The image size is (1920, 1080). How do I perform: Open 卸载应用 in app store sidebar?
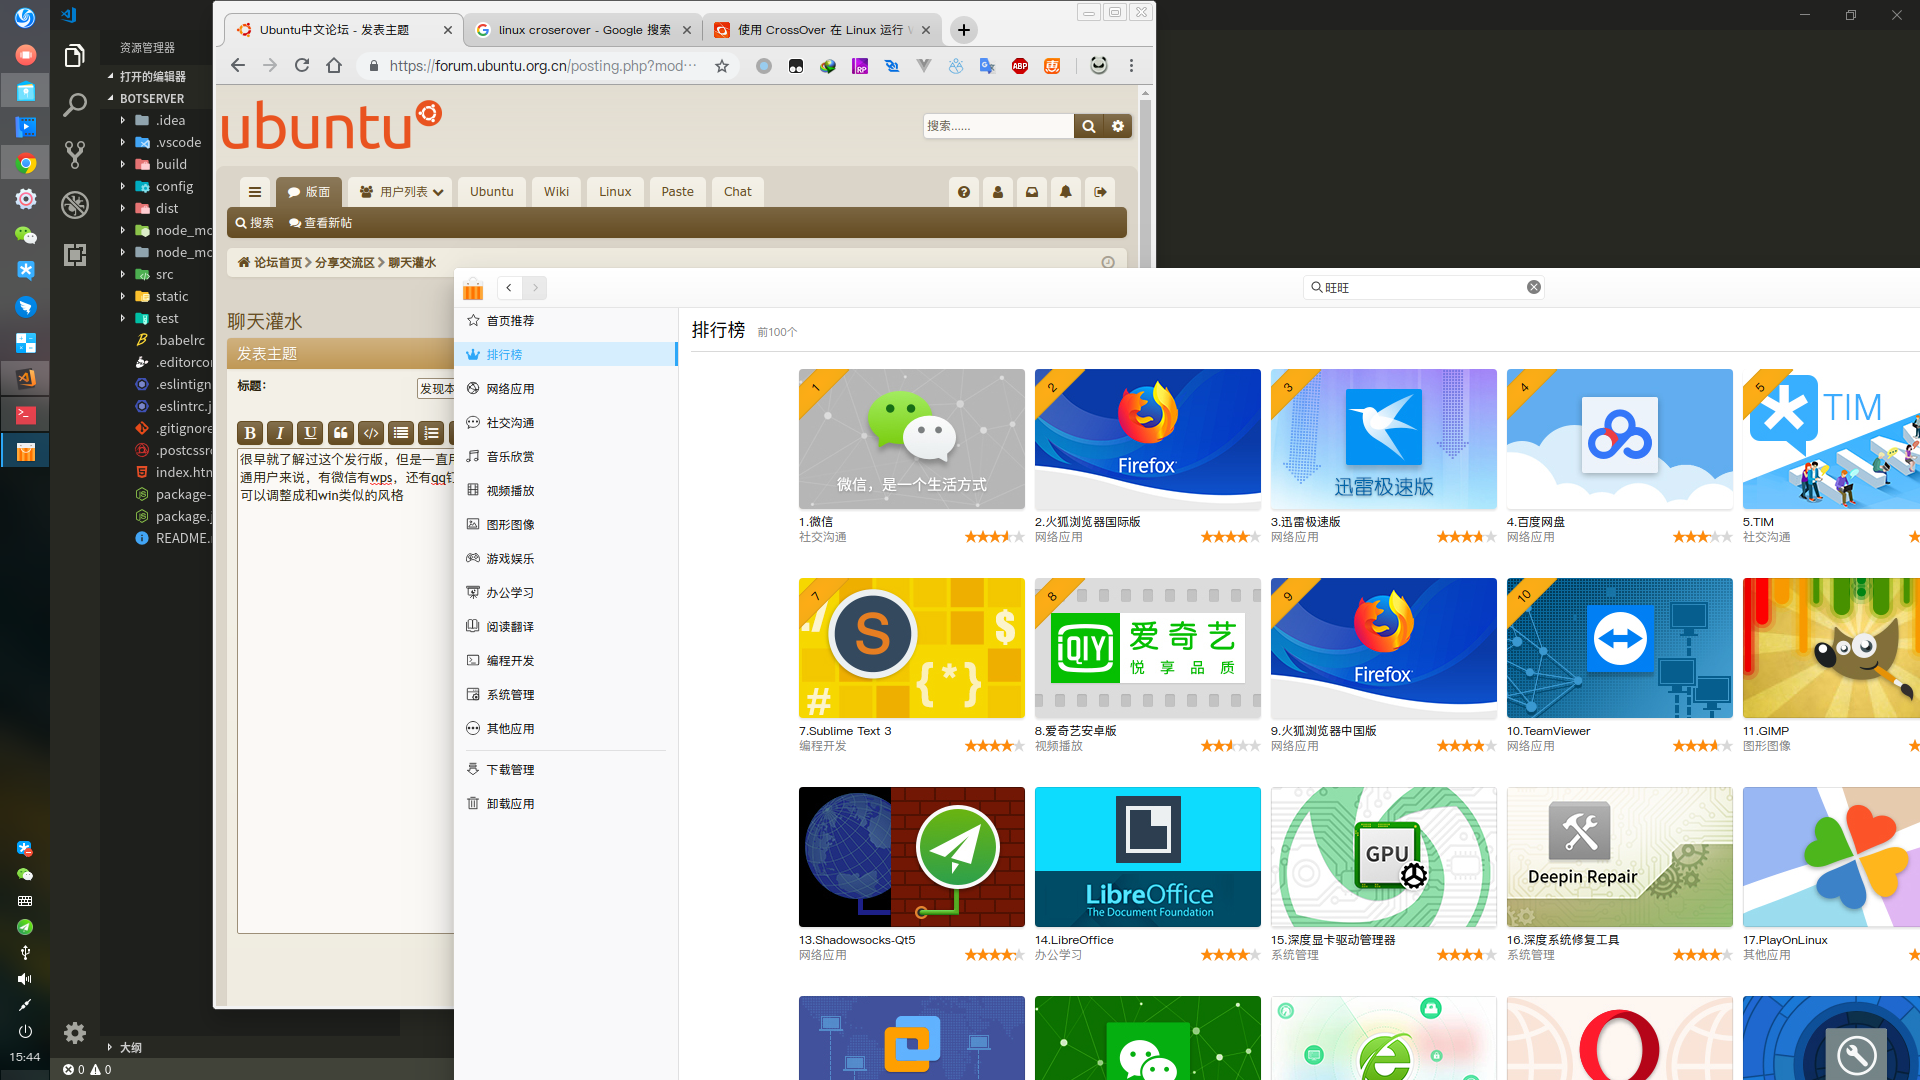tap(565, 804)
